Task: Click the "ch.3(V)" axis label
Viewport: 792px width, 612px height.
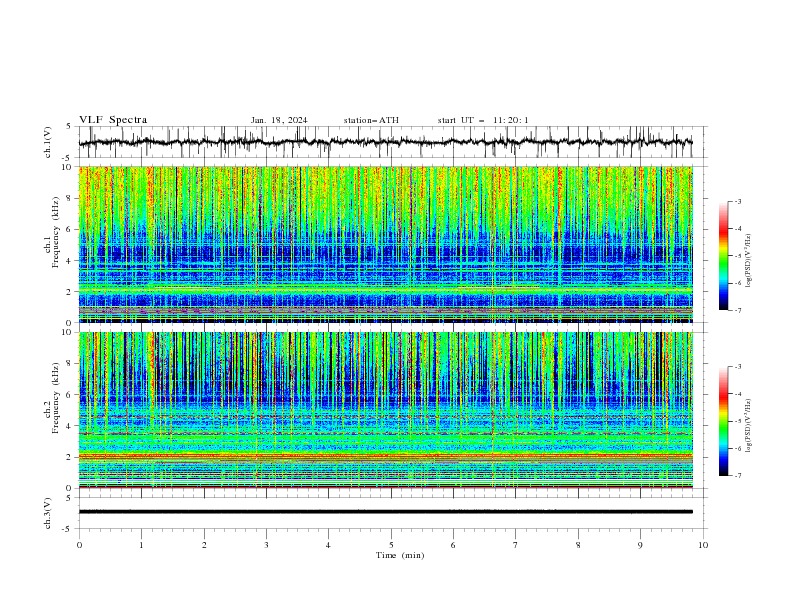Action: coord(48,513)
